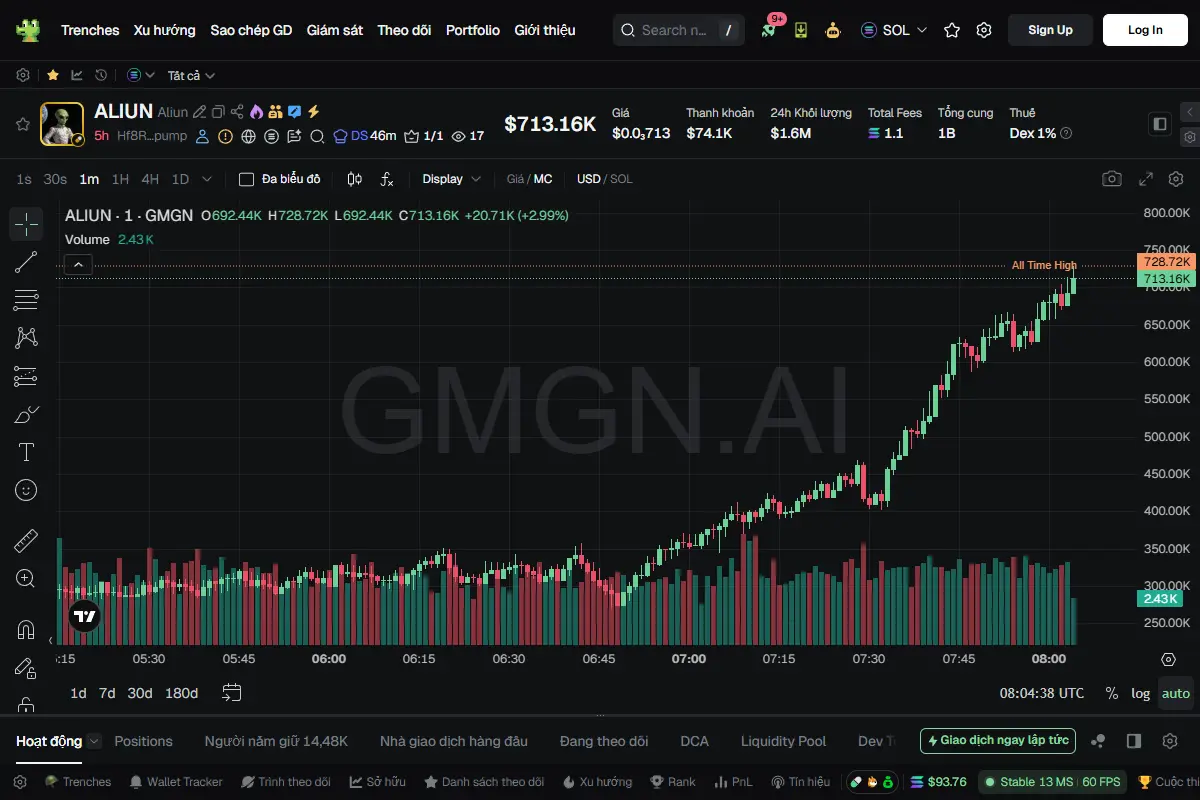Select the trend line drawing tool
1200x800 pixels.
(x=26, y=262)
